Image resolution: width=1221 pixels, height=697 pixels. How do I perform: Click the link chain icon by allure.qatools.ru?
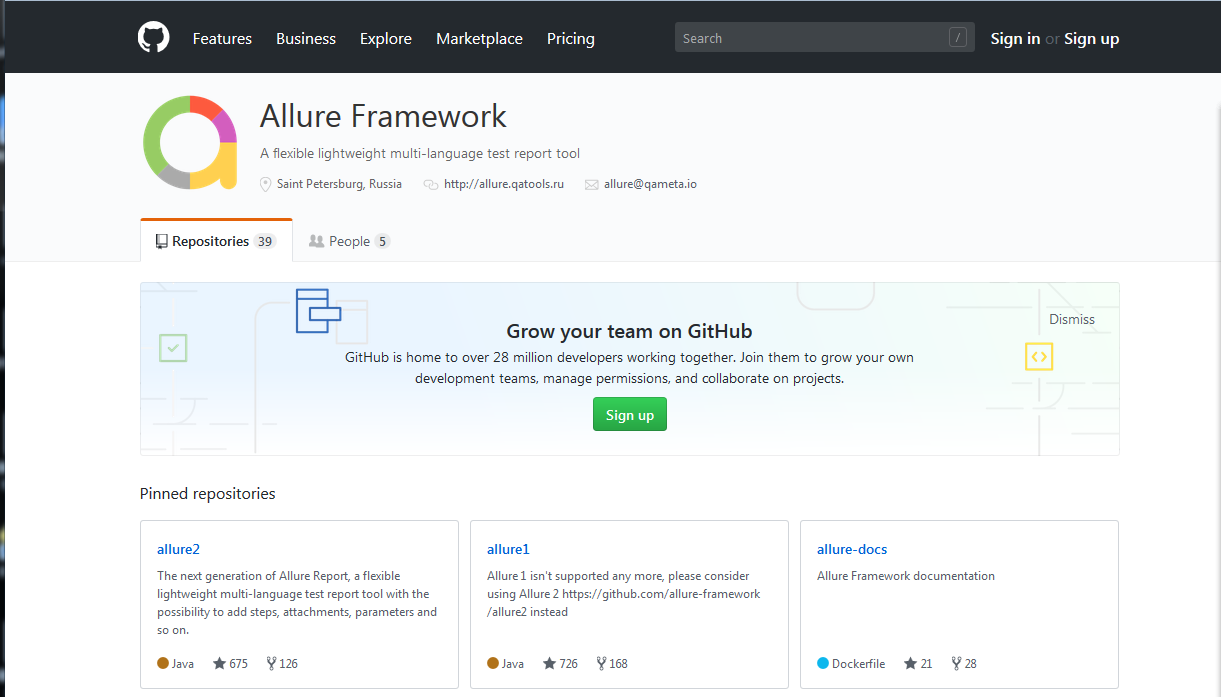[431, 184]
